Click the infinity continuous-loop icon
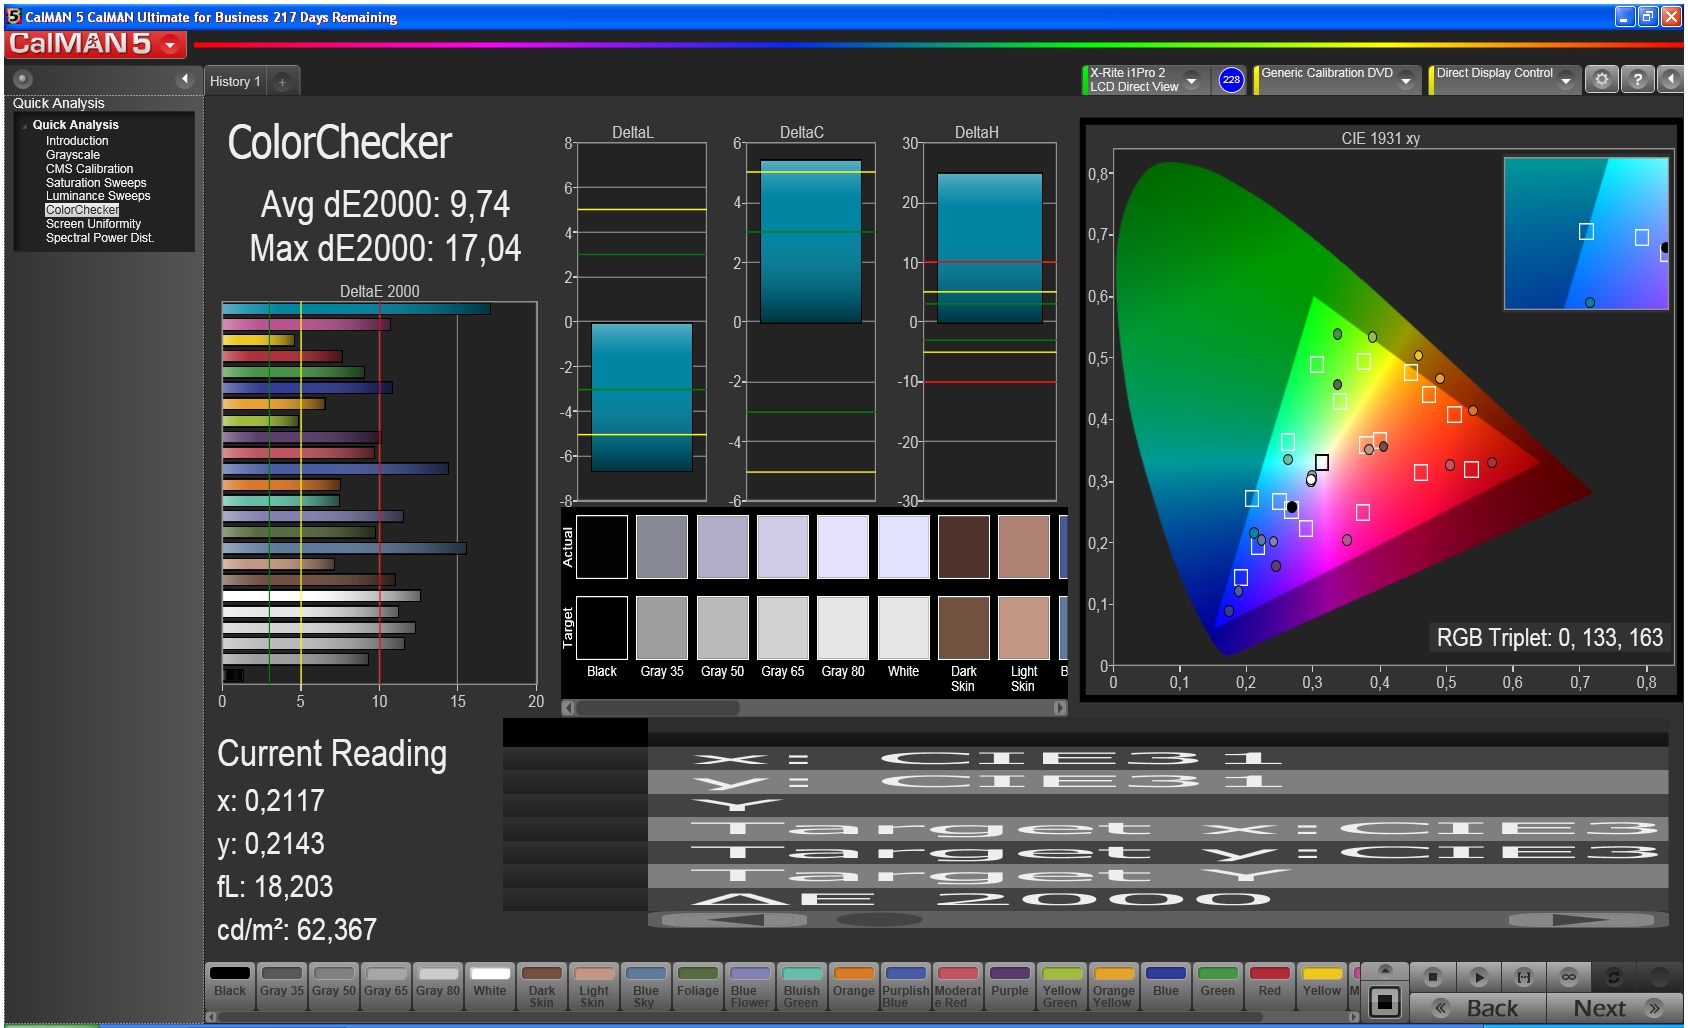This screenshot has width=1688, height=1028. pyautogui.click(x=1569, y=977)
